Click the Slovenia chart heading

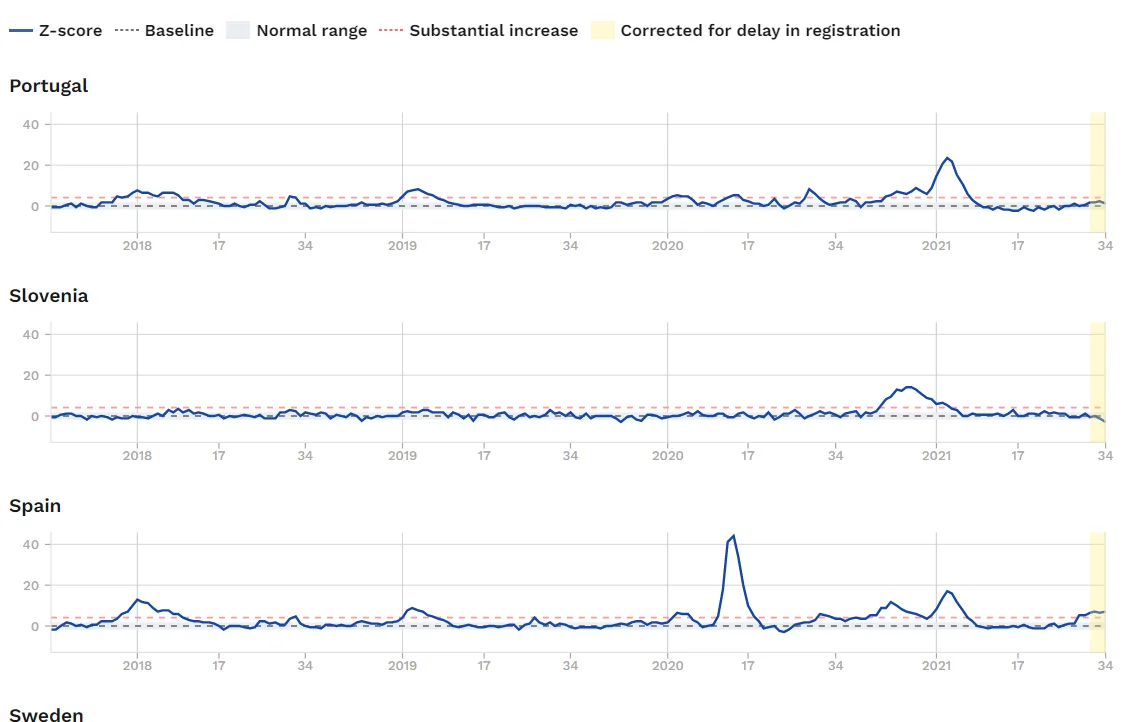(x=49, y=296)
